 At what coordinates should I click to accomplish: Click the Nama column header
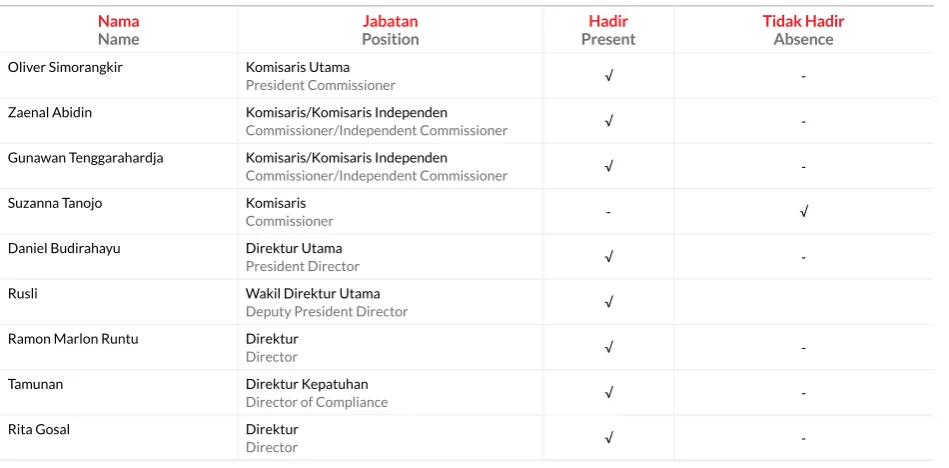(x=119, y=30)
